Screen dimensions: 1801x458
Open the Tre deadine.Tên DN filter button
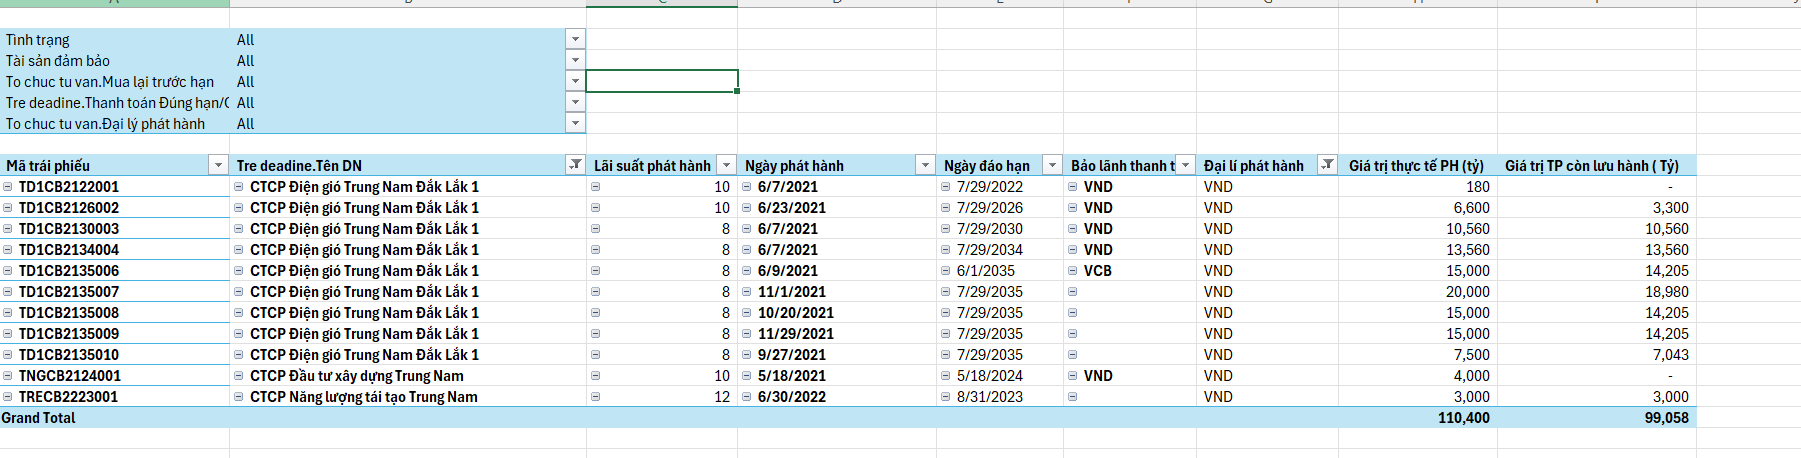pyautogui.click(x=575, y=165)
